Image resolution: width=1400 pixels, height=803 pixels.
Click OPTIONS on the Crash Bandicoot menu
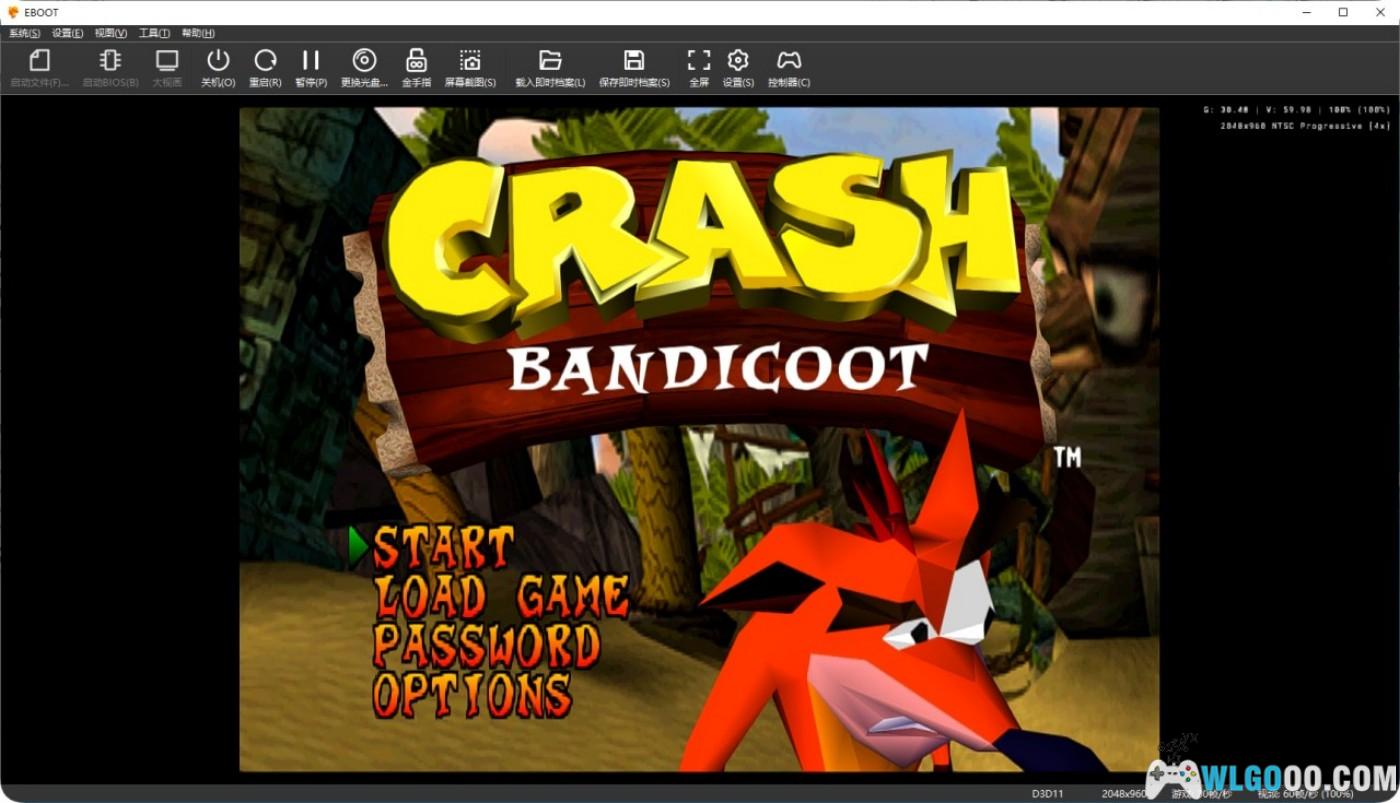pos(472,694)
